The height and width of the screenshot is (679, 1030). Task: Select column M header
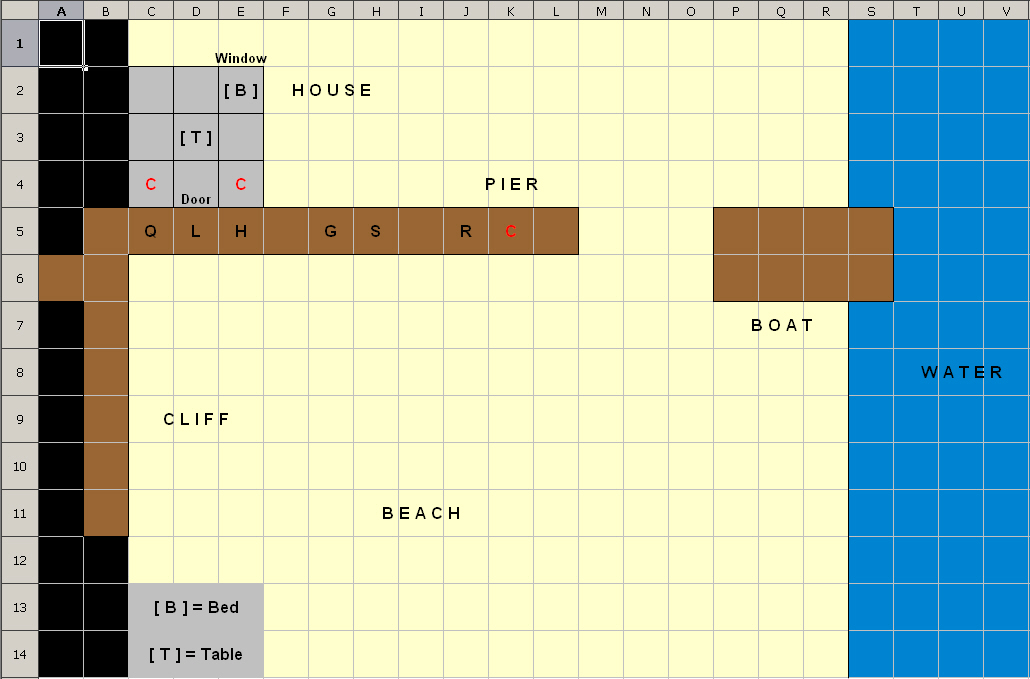(x=601, y=10)
